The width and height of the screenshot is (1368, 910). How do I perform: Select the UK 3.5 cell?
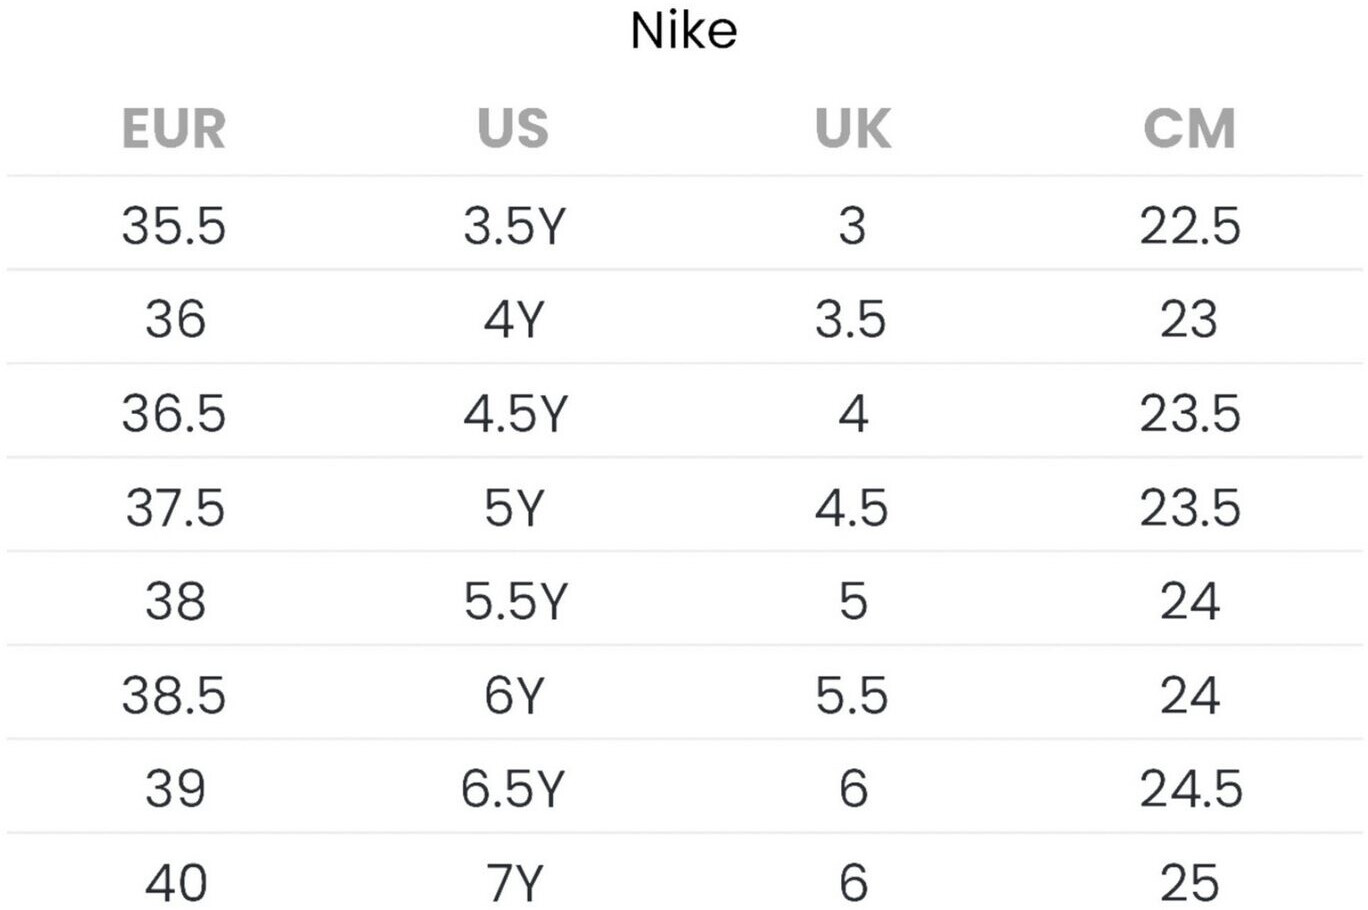(851, 319)
